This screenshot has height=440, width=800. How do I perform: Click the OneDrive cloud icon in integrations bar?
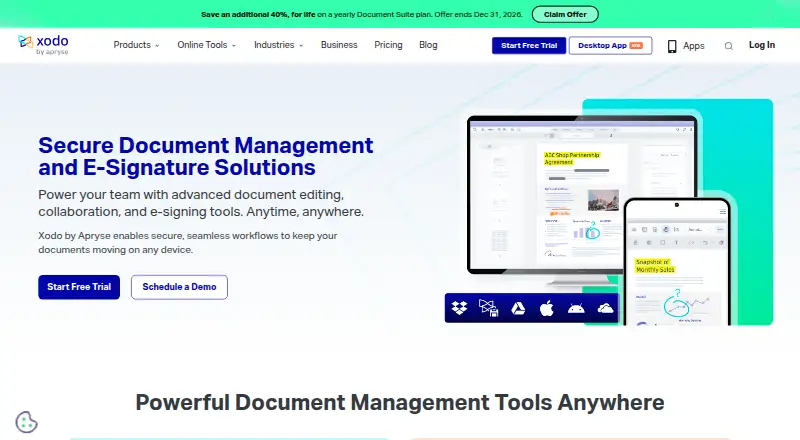point(605,308)
